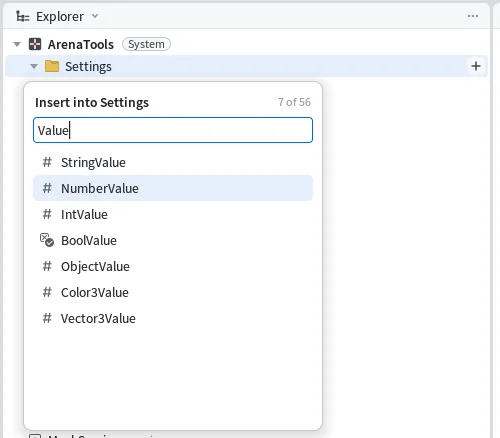The height and width of the screenshot is (438, 500).
Task: Click the hash icon beside StringValue
Action: tap(47, 162)
